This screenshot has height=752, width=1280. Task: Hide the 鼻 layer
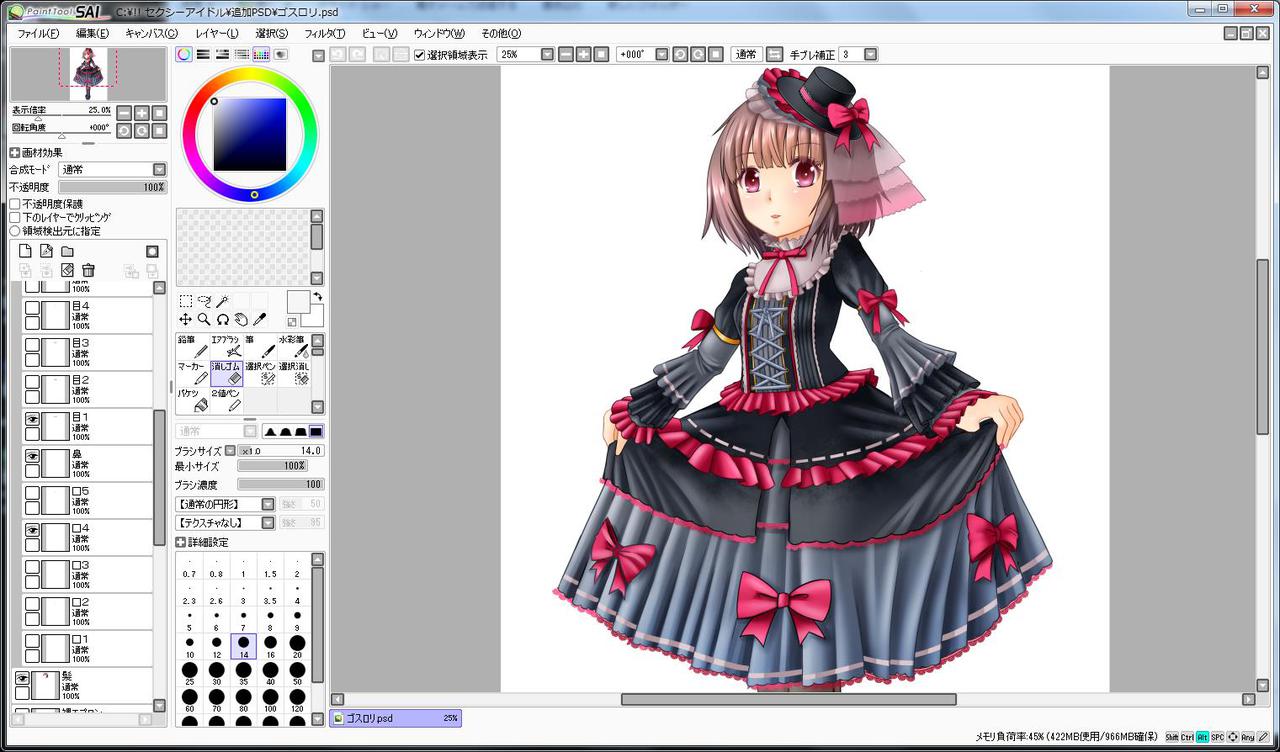coord(32,458)
